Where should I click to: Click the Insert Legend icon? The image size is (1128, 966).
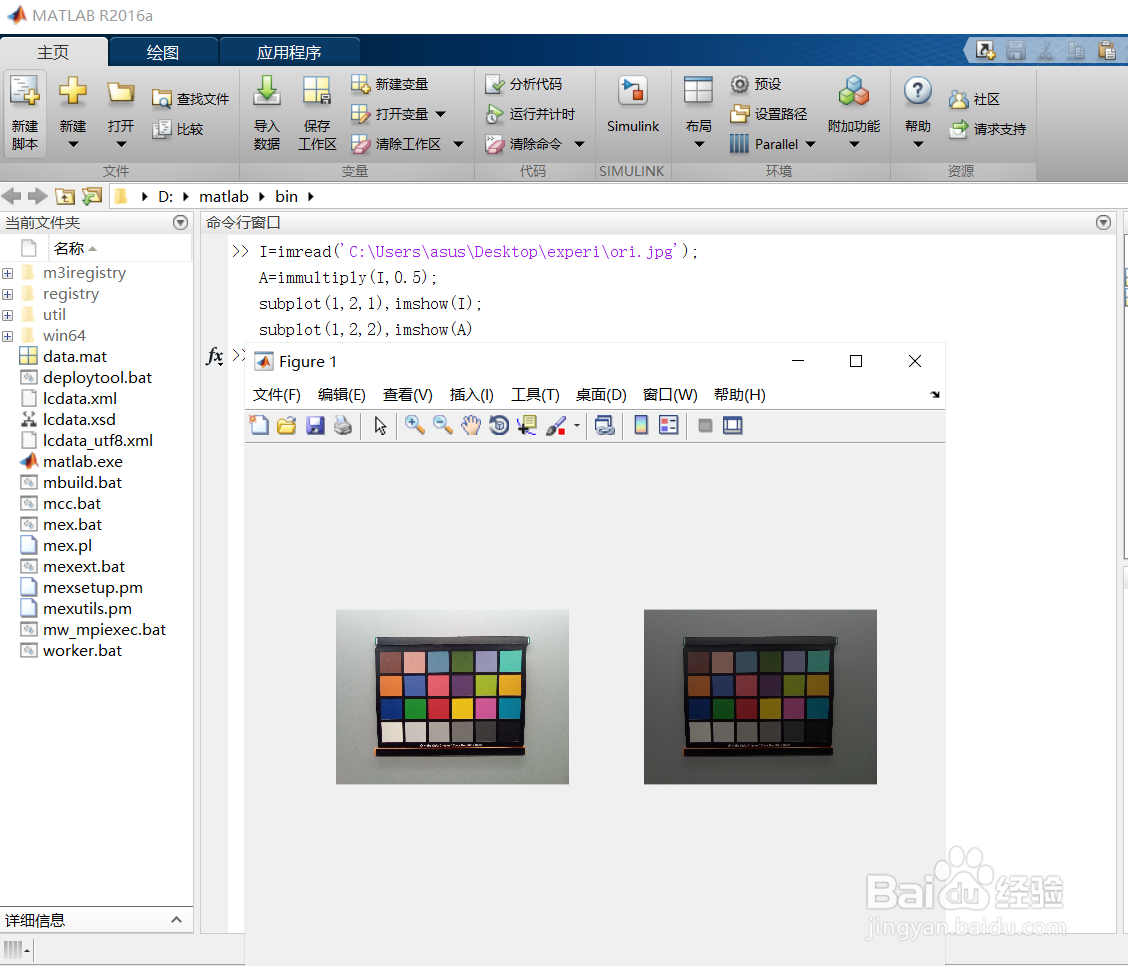[x=668, y=426]
